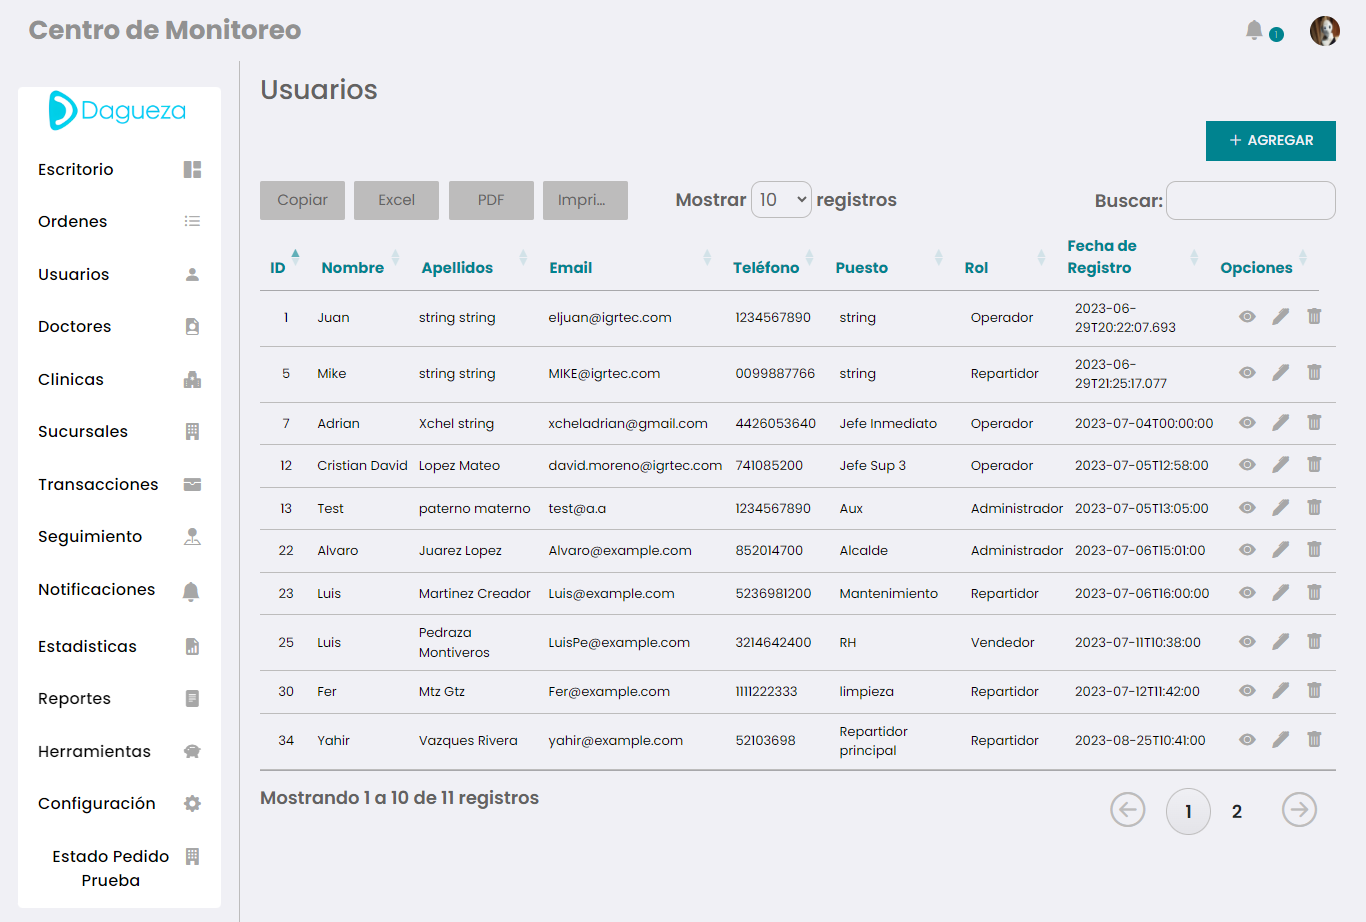Go to page 2 of results
This screenshot has width=1366, height=922.
(1237, 811)
